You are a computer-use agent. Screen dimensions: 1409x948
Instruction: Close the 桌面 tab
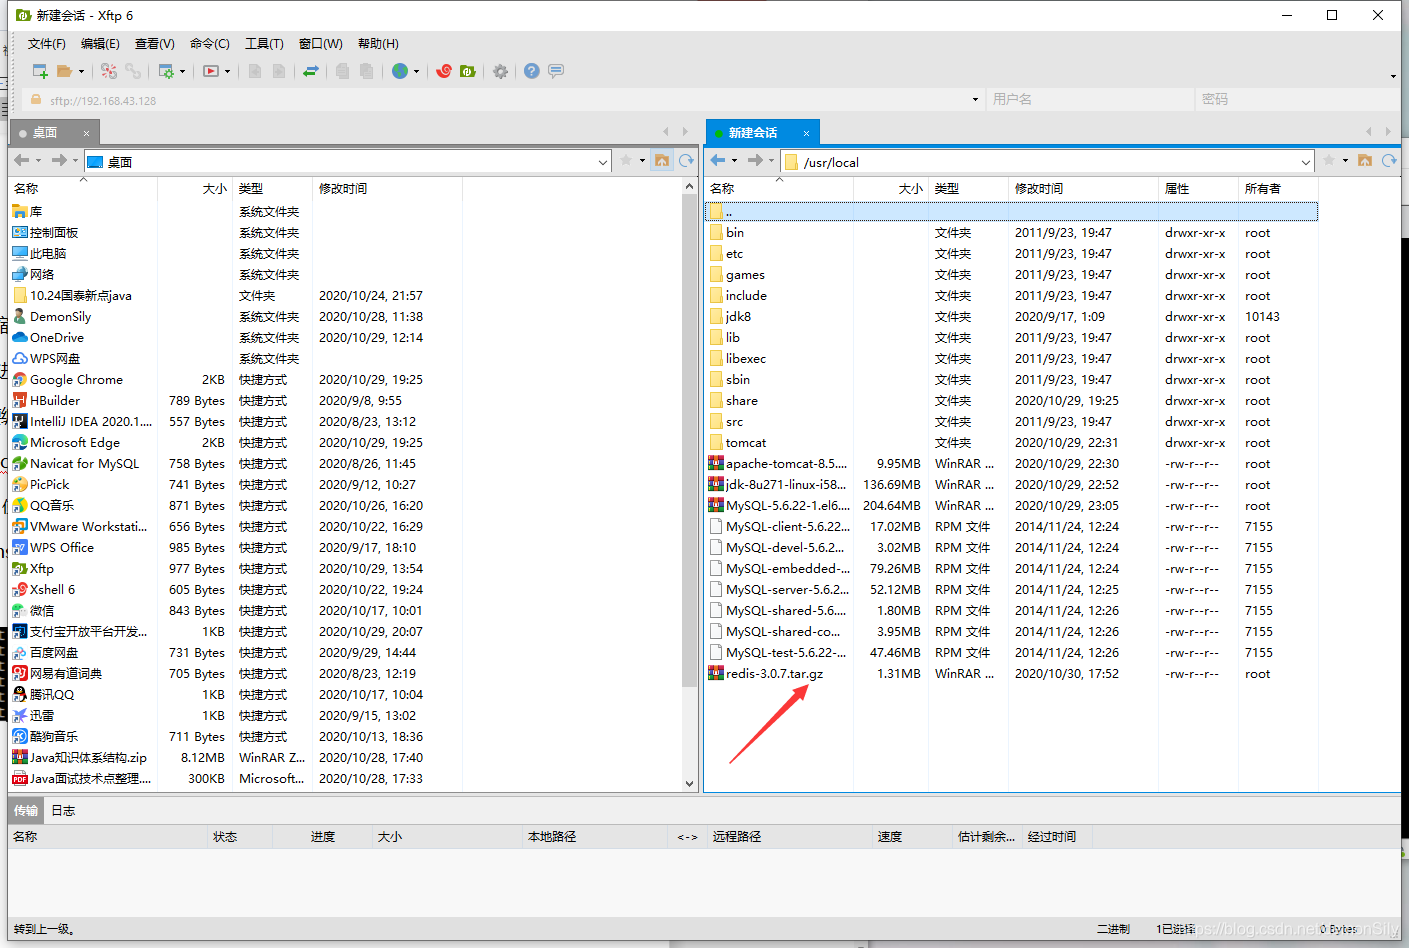tap(86, 133)
